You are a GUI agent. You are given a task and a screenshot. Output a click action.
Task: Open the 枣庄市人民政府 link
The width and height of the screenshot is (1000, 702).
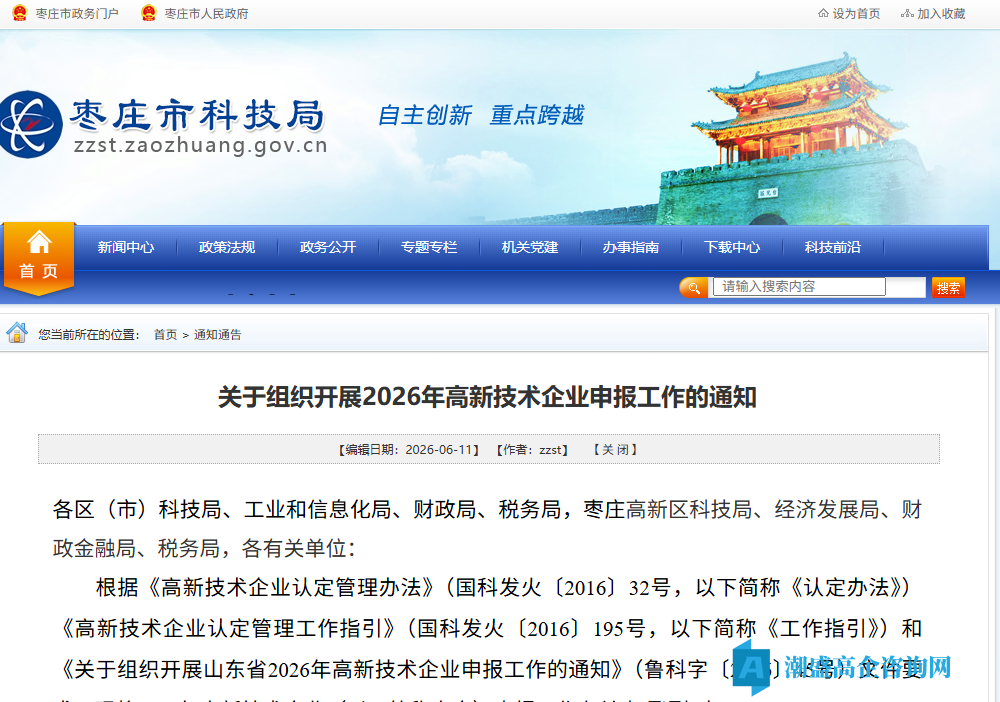tap(206, 13)
